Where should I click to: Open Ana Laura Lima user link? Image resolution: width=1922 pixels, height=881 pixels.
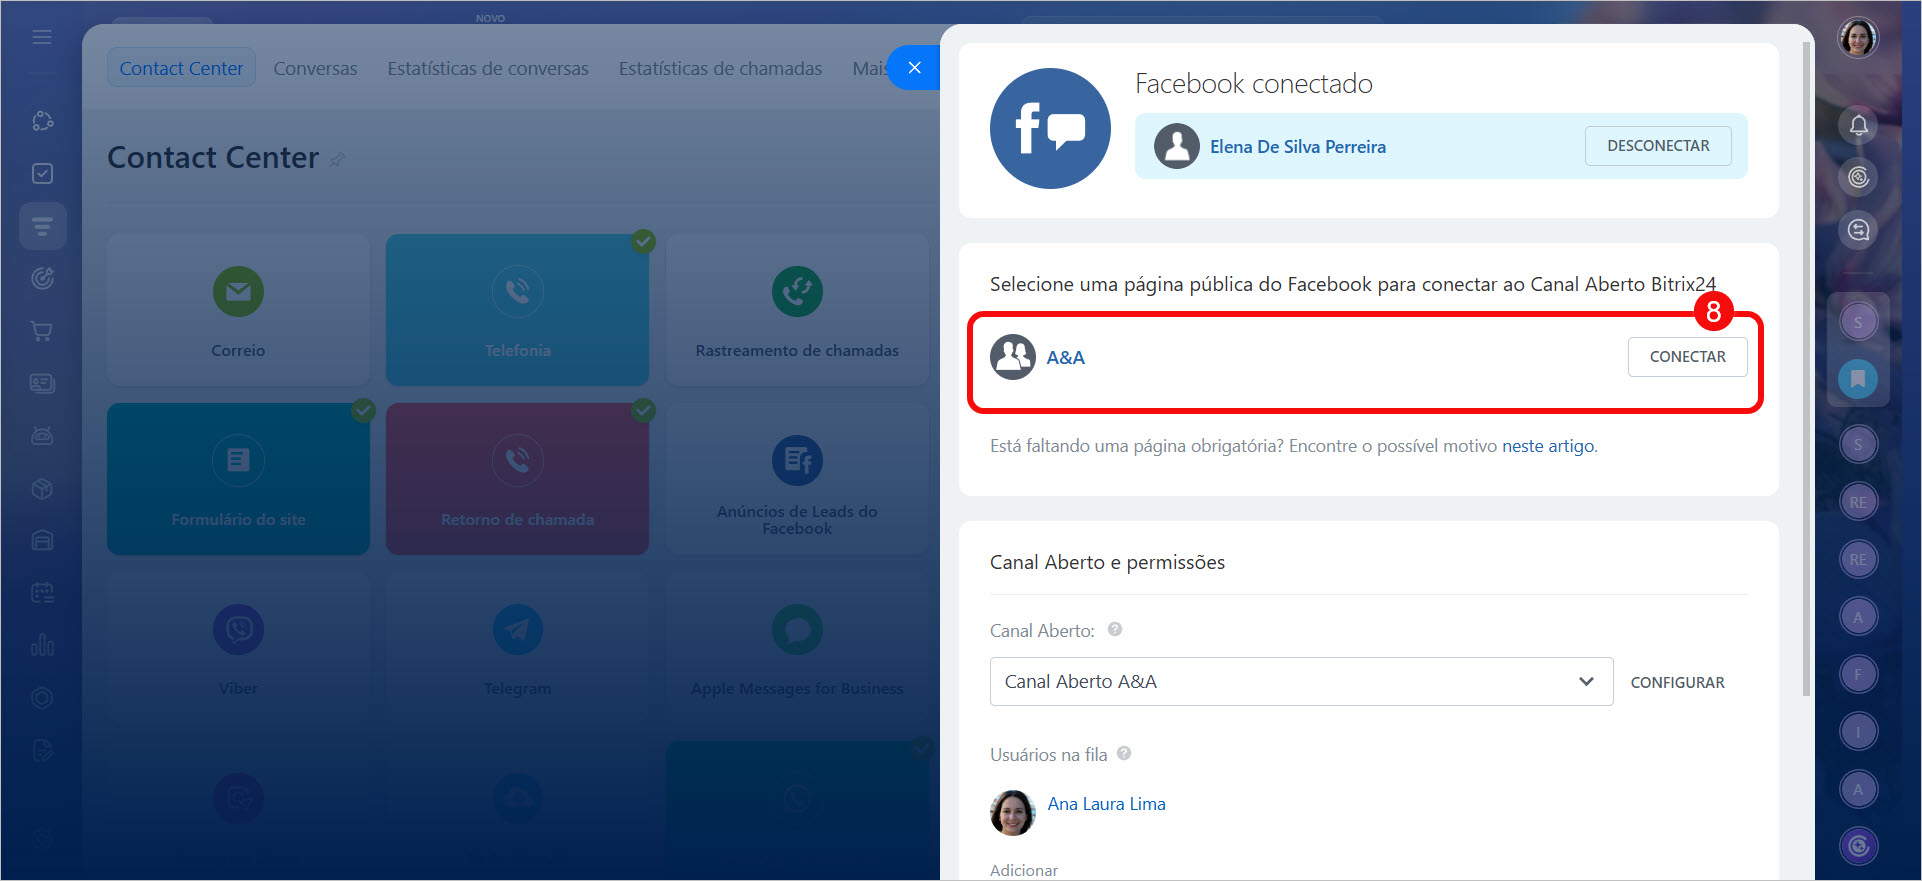[1106, 804]
